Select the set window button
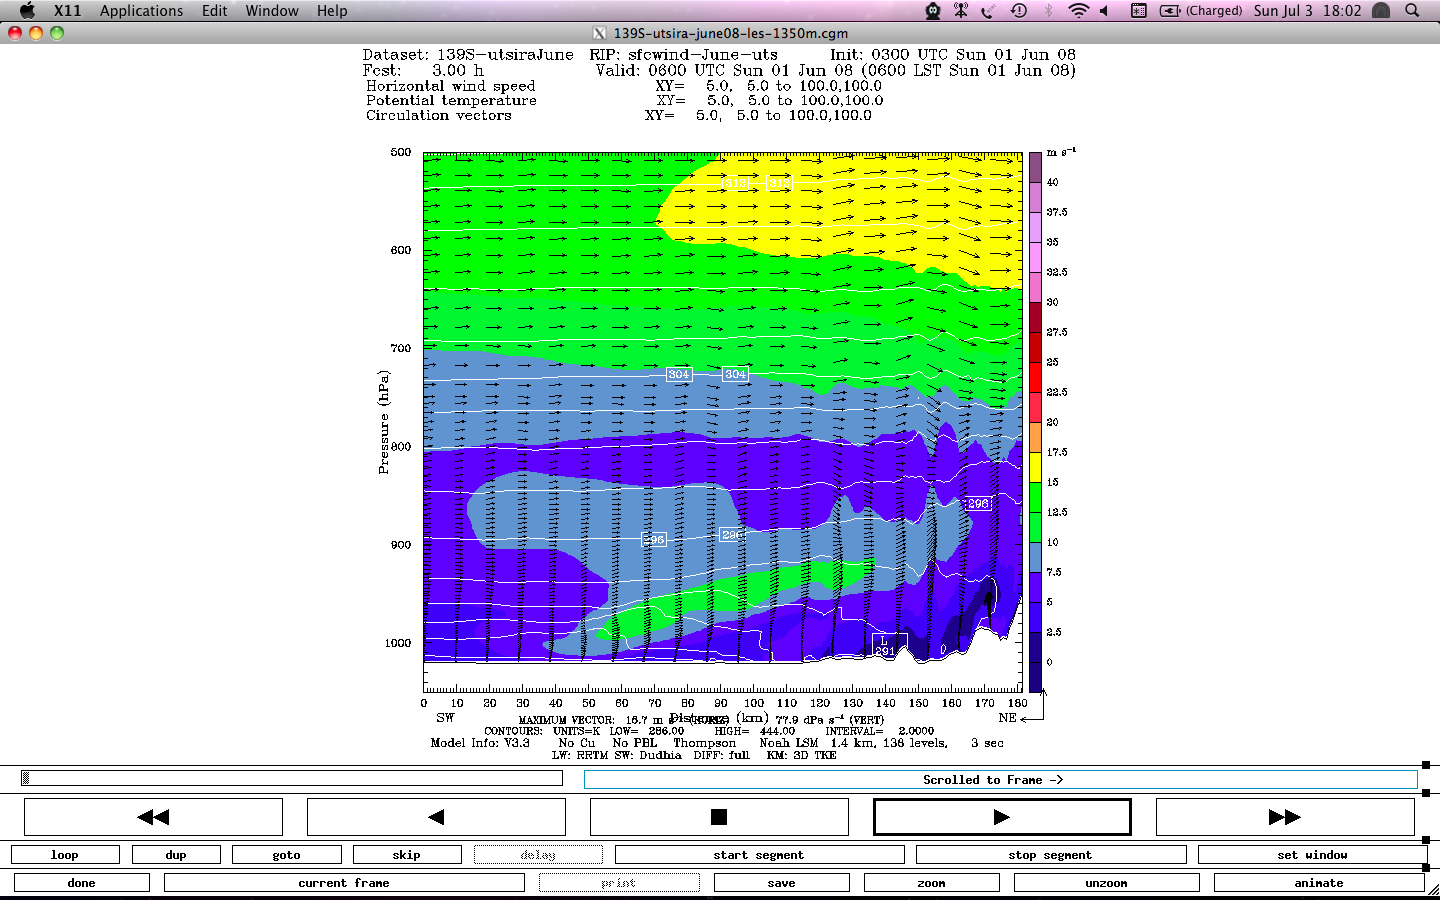The height and width of the screenshot is (900, 1440). click(1312, 855)
